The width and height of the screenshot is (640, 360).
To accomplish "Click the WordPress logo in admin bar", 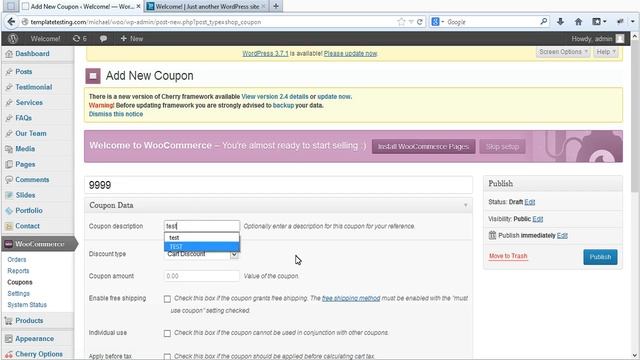I will (13, 39).
